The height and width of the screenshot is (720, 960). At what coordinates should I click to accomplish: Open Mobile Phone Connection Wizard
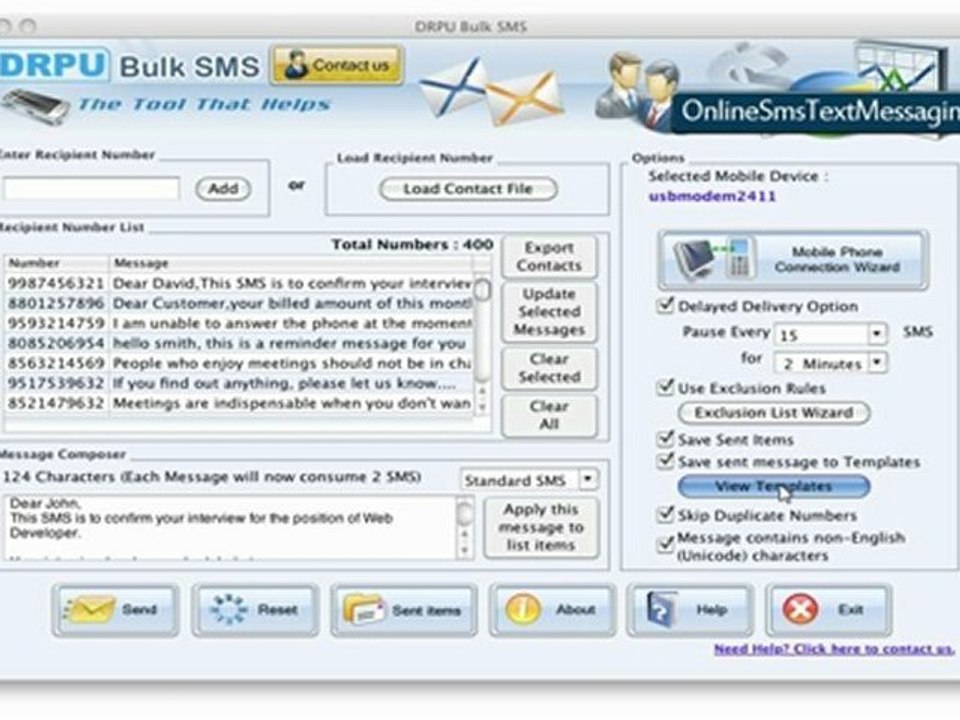(793, 260)
